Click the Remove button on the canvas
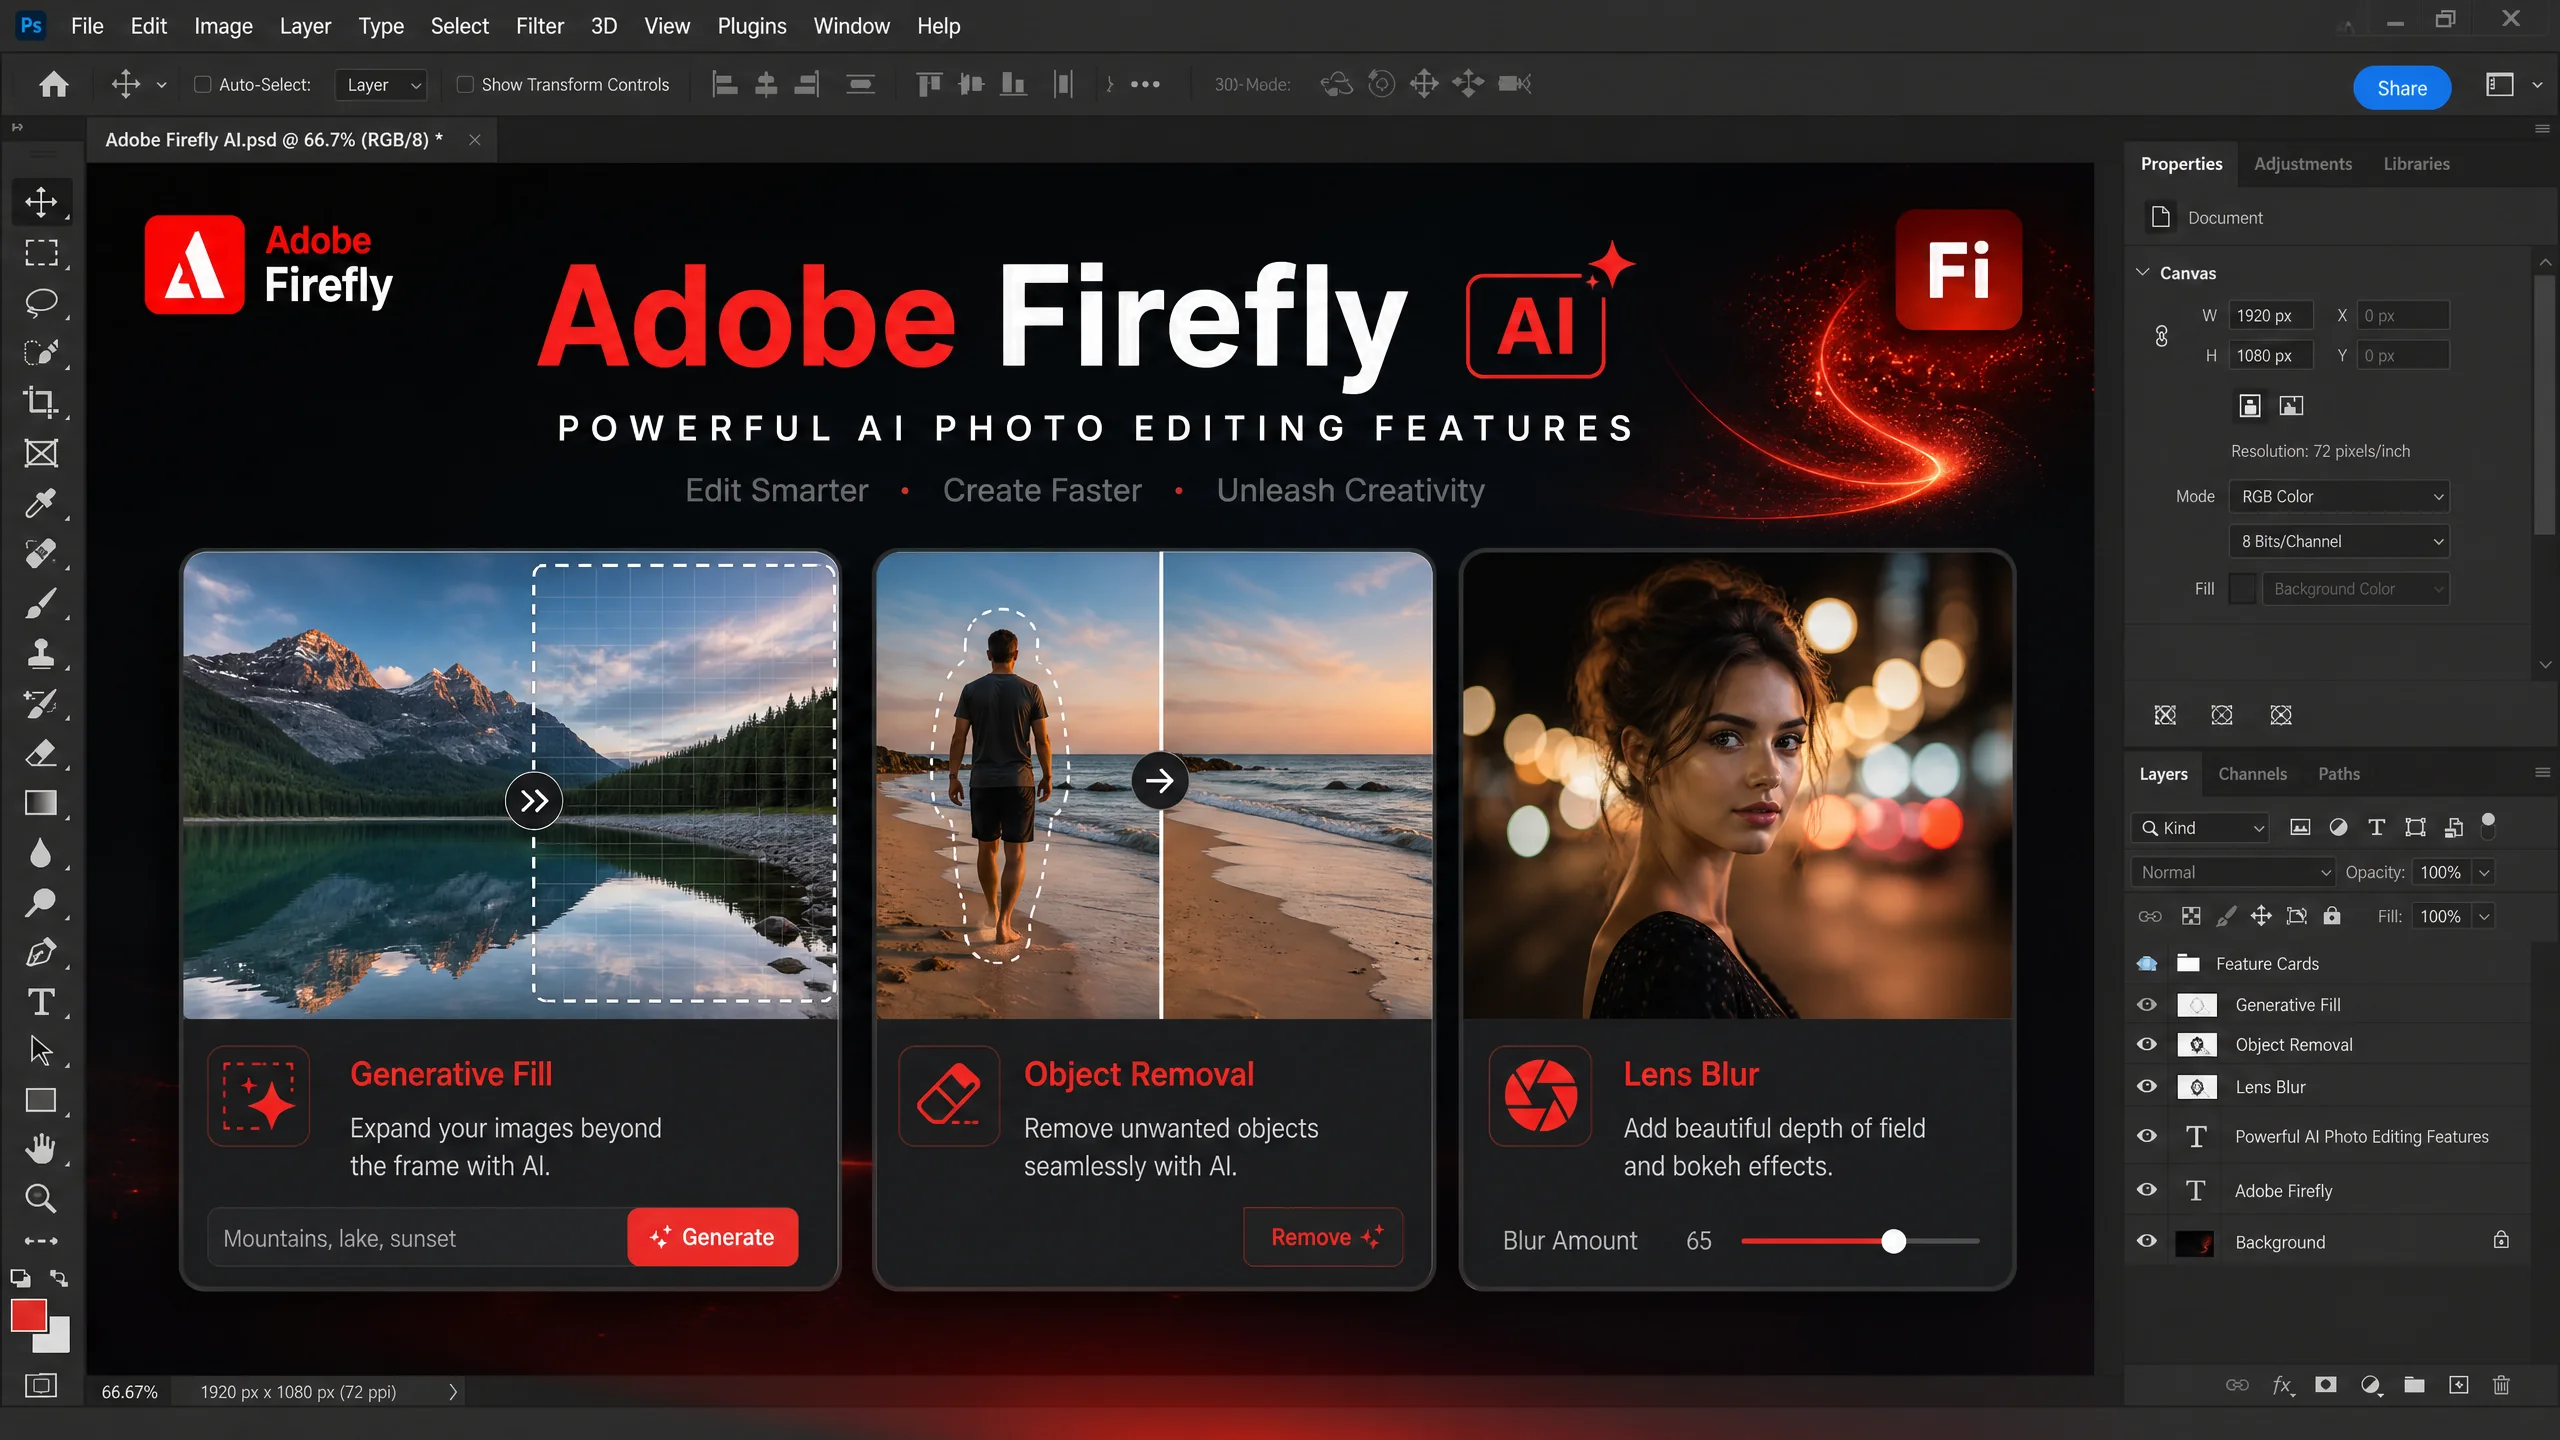Image resolution: width=2560 pixels, height=1440 pixels. coord(1323,1237)
